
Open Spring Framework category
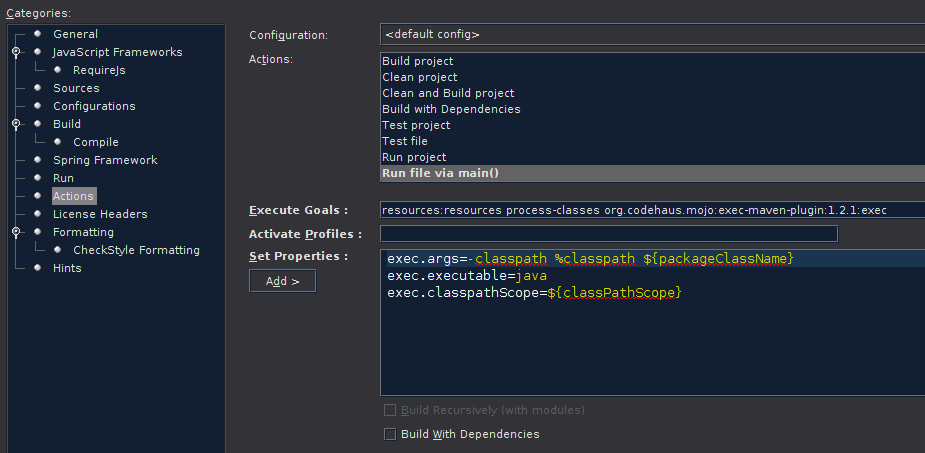click(105, 160)
